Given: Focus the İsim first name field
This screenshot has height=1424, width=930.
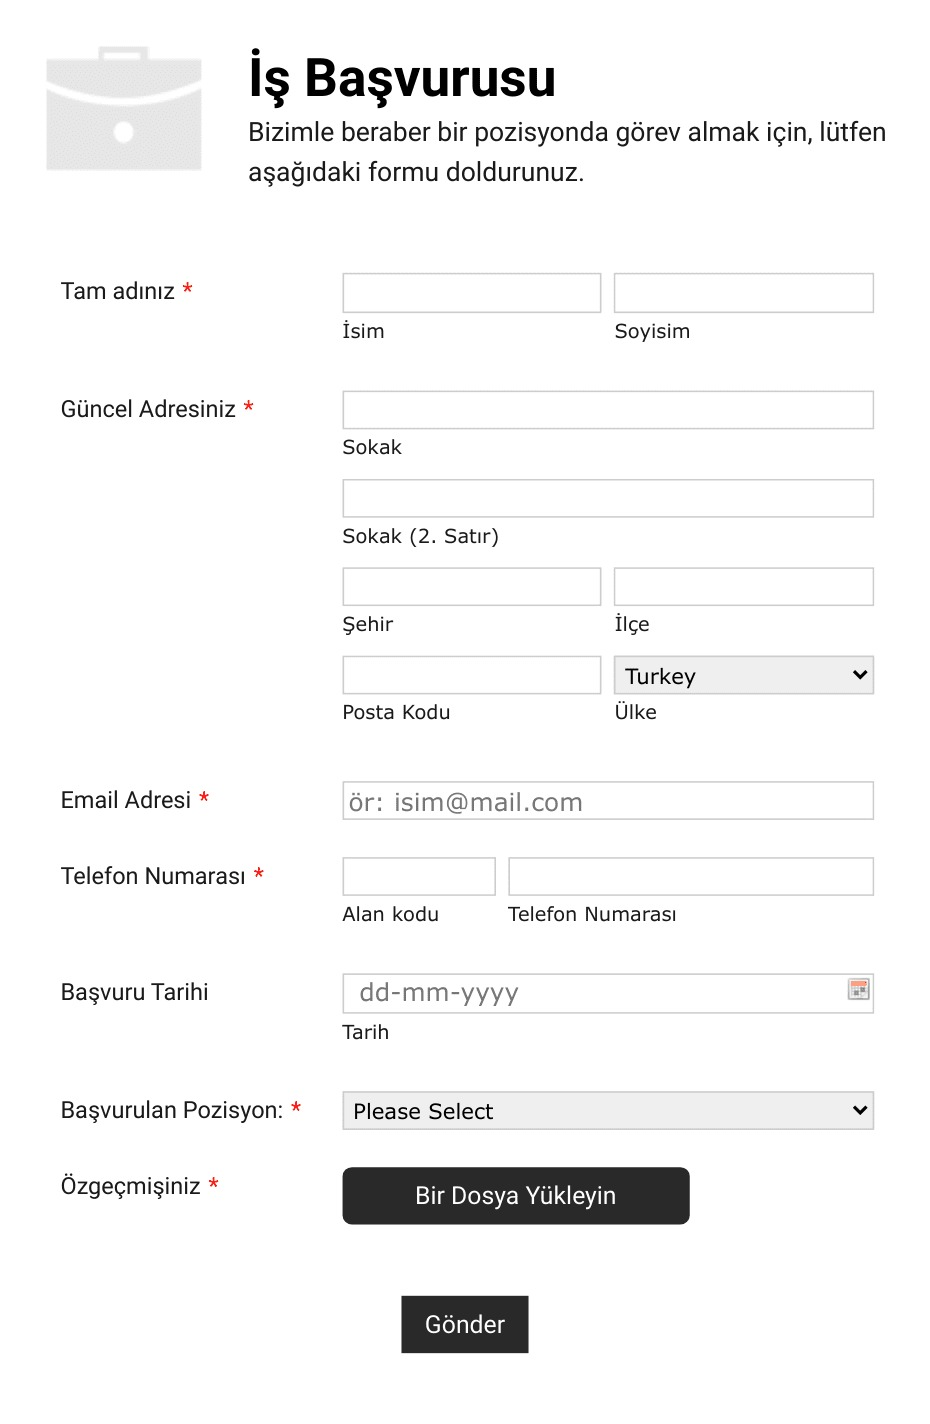Looking at the screenshot, I should click(x=472, y=293).
